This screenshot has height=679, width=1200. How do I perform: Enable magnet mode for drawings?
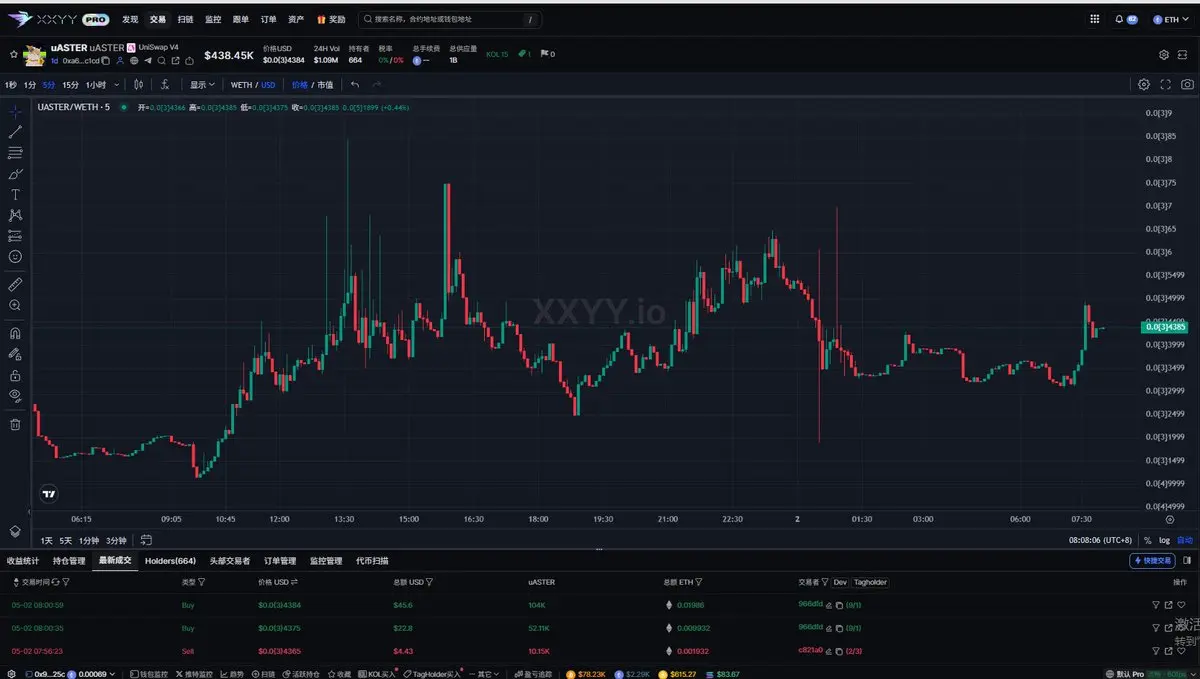click(x=15, y=333)
